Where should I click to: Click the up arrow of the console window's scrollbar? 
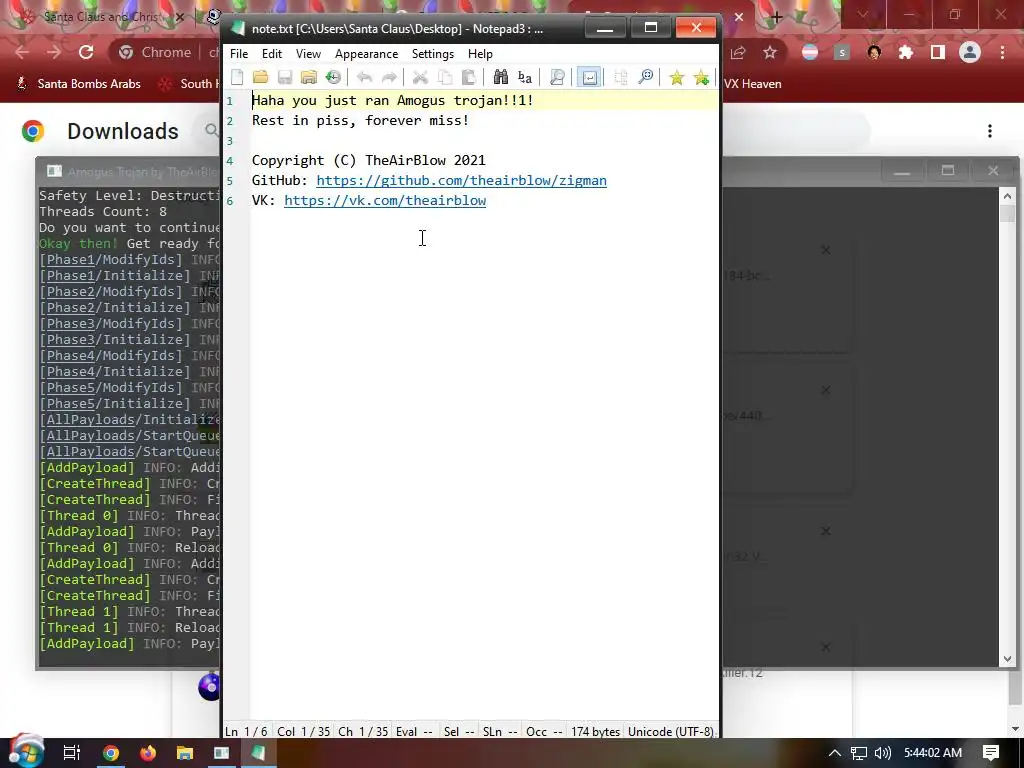(x=1007, y=195)
